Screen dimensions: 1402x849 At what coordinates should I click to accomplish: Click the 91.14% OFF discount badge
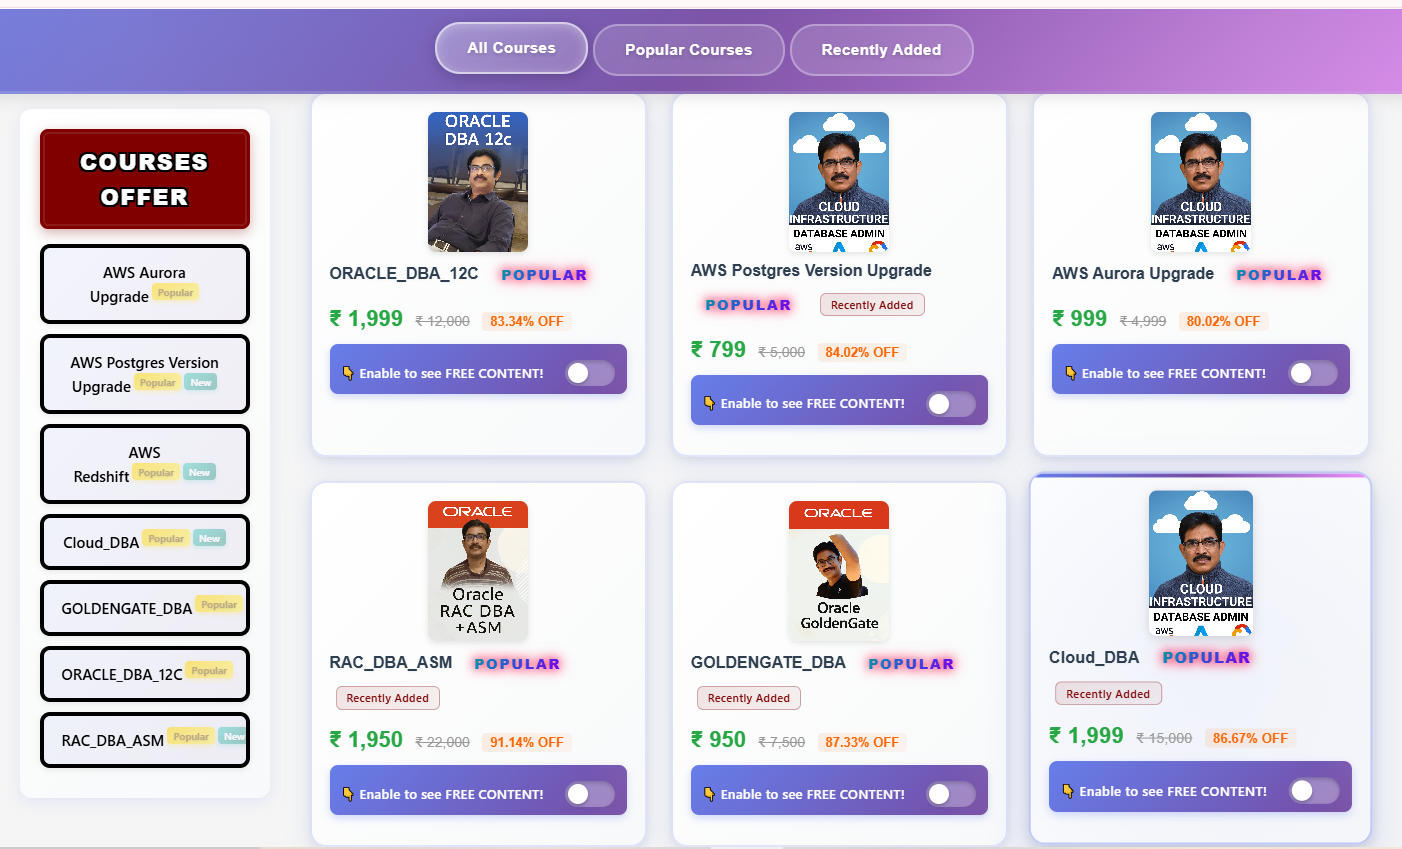(x=527, y=742)
